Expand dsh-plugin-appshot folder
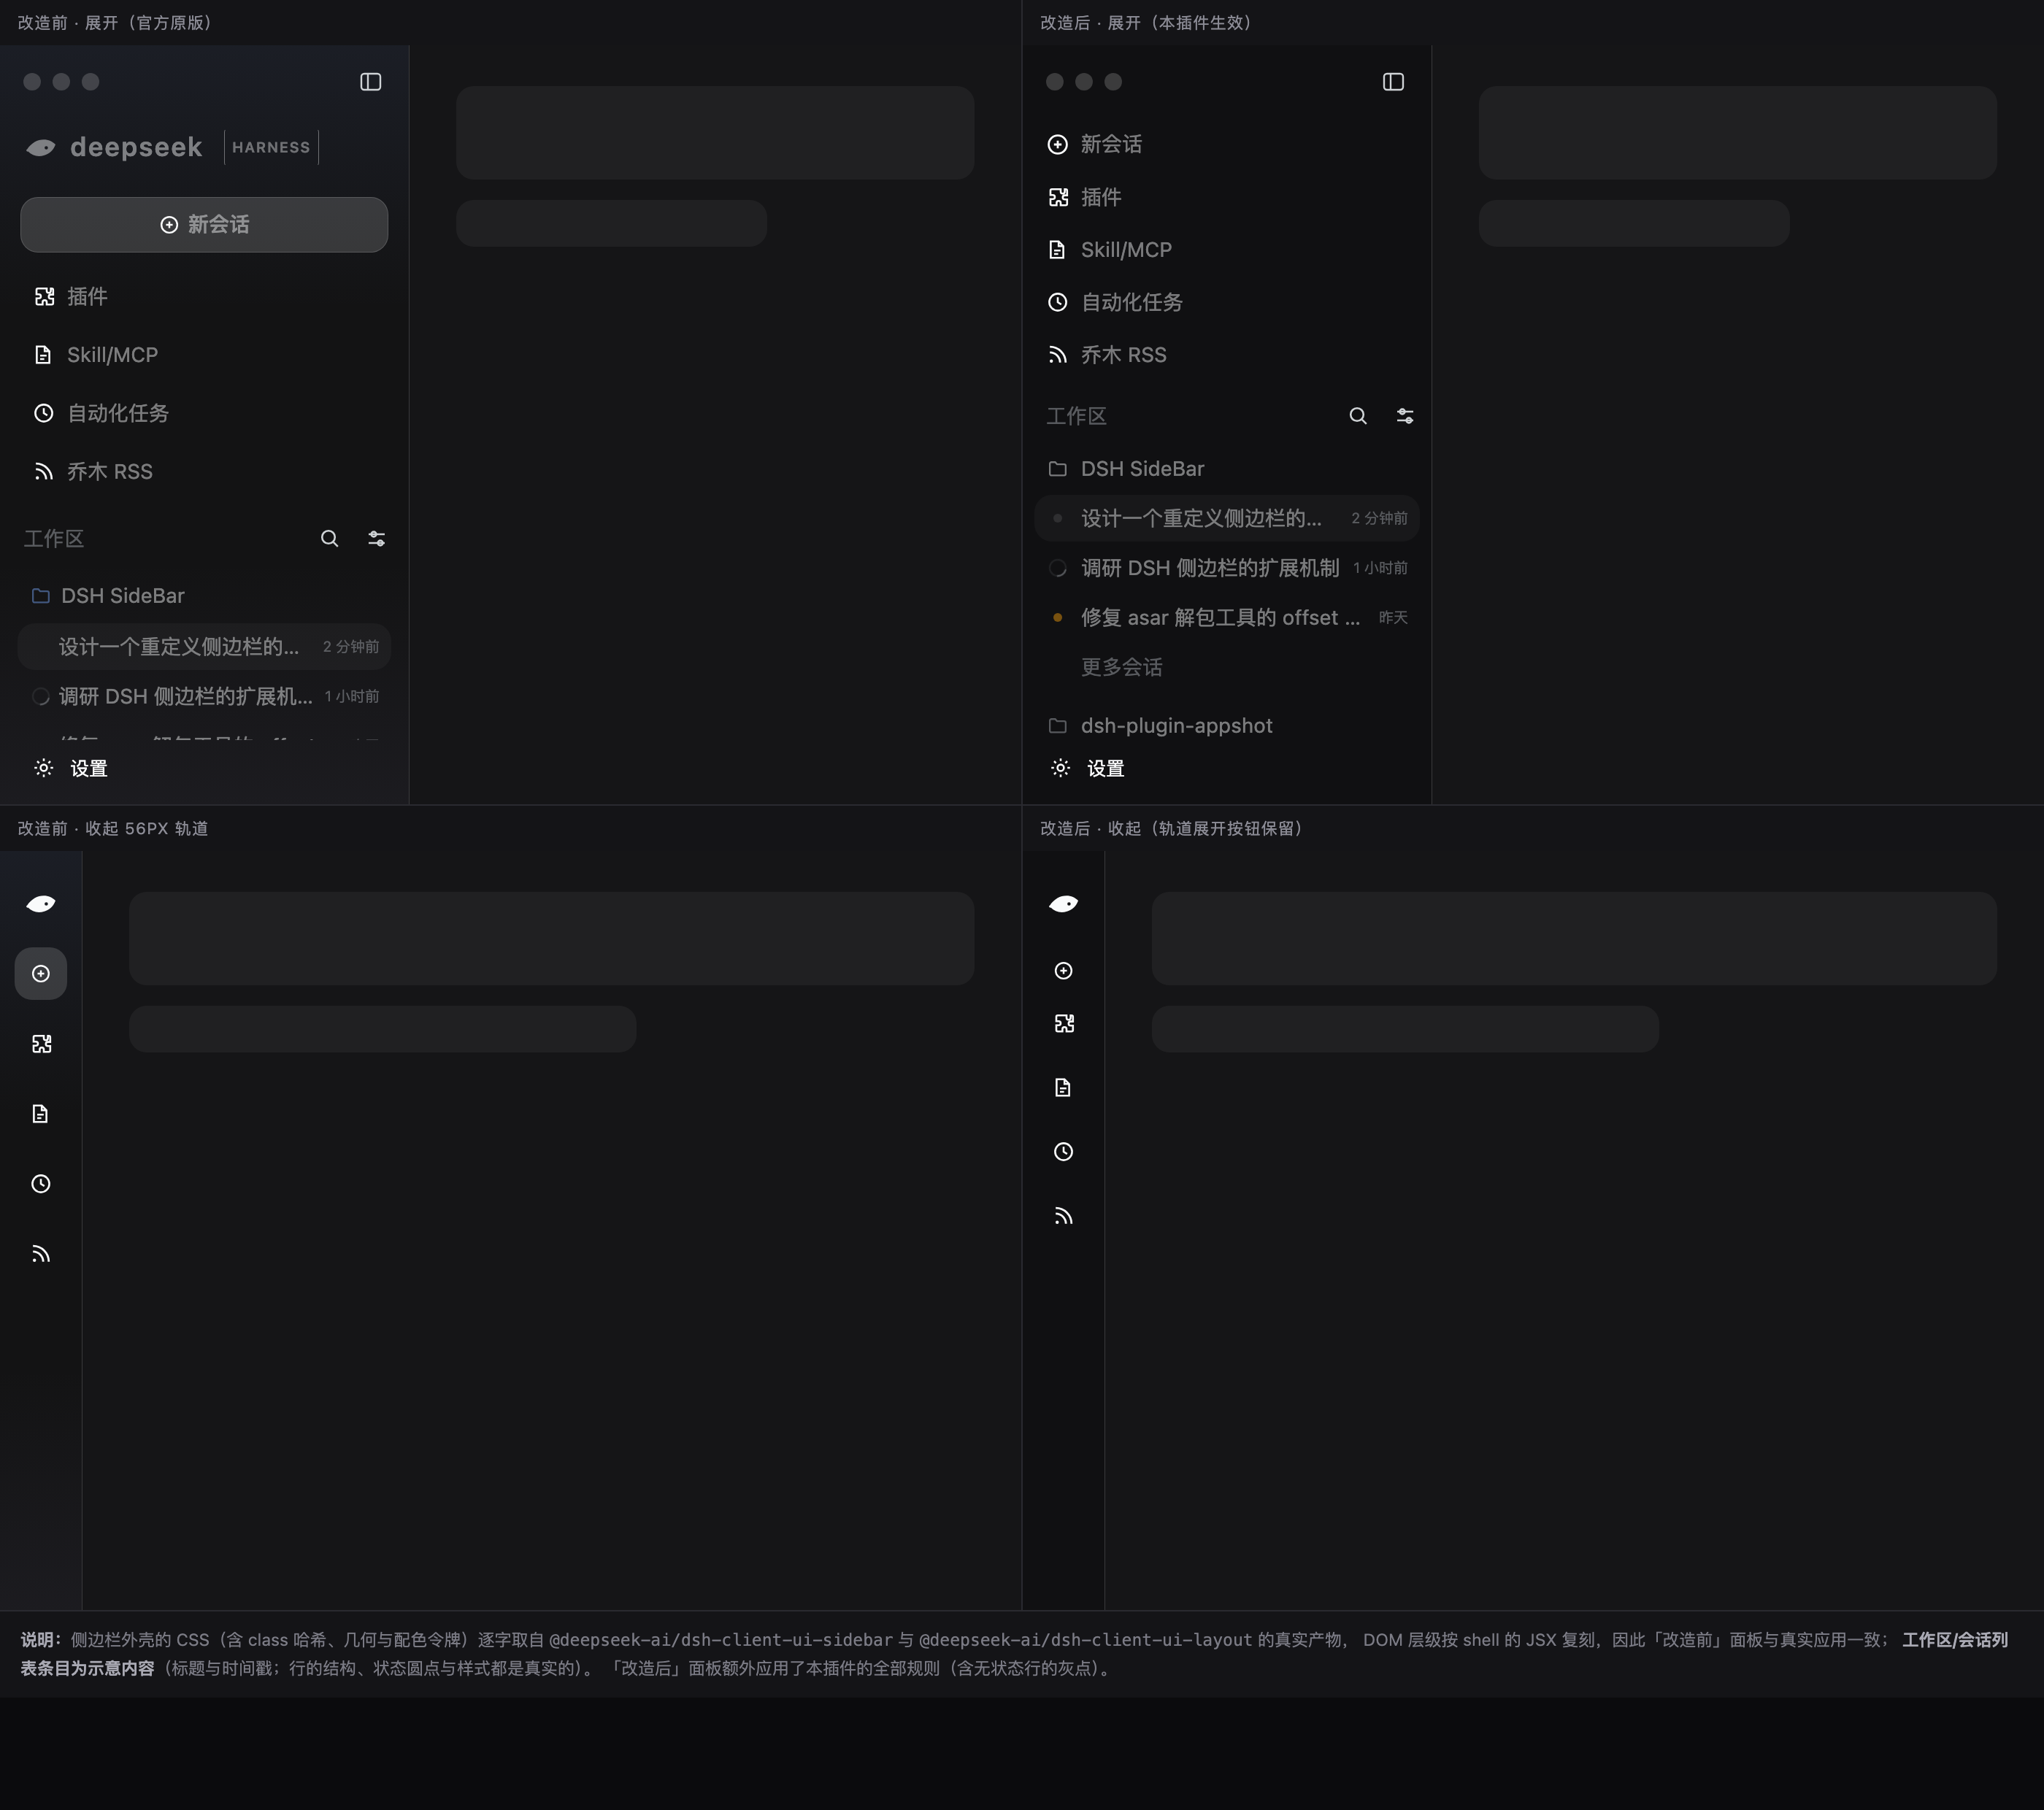The height and width of the screenshot is (1810, 2044). 1227,726
